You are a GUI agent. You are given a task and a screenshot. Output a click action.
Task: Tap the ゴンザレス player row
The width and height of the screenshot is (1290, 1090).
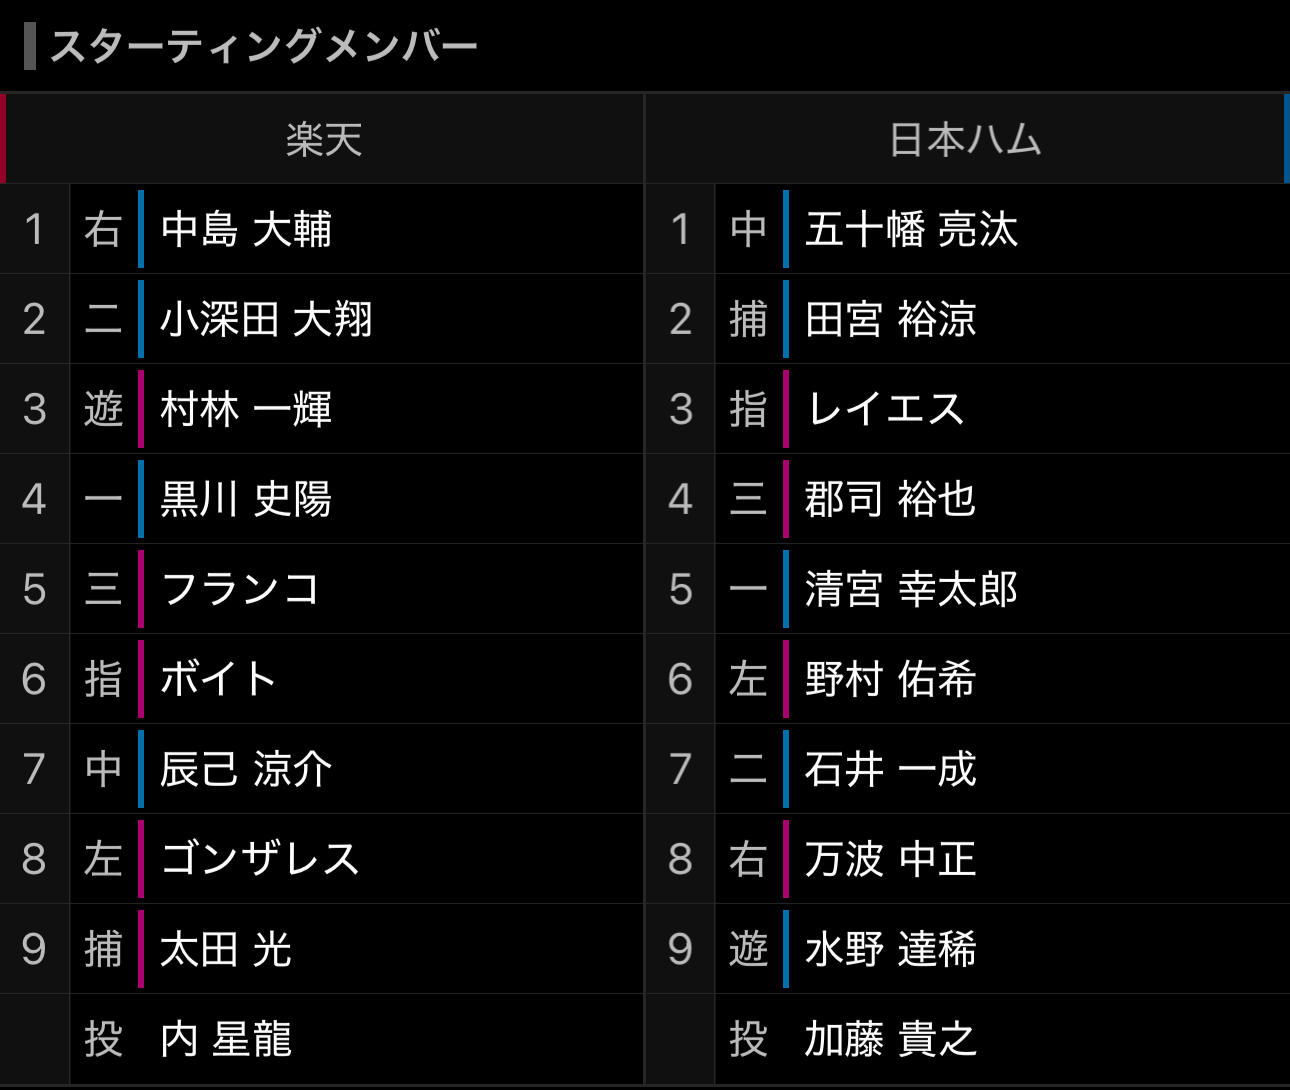pos(322,859)
